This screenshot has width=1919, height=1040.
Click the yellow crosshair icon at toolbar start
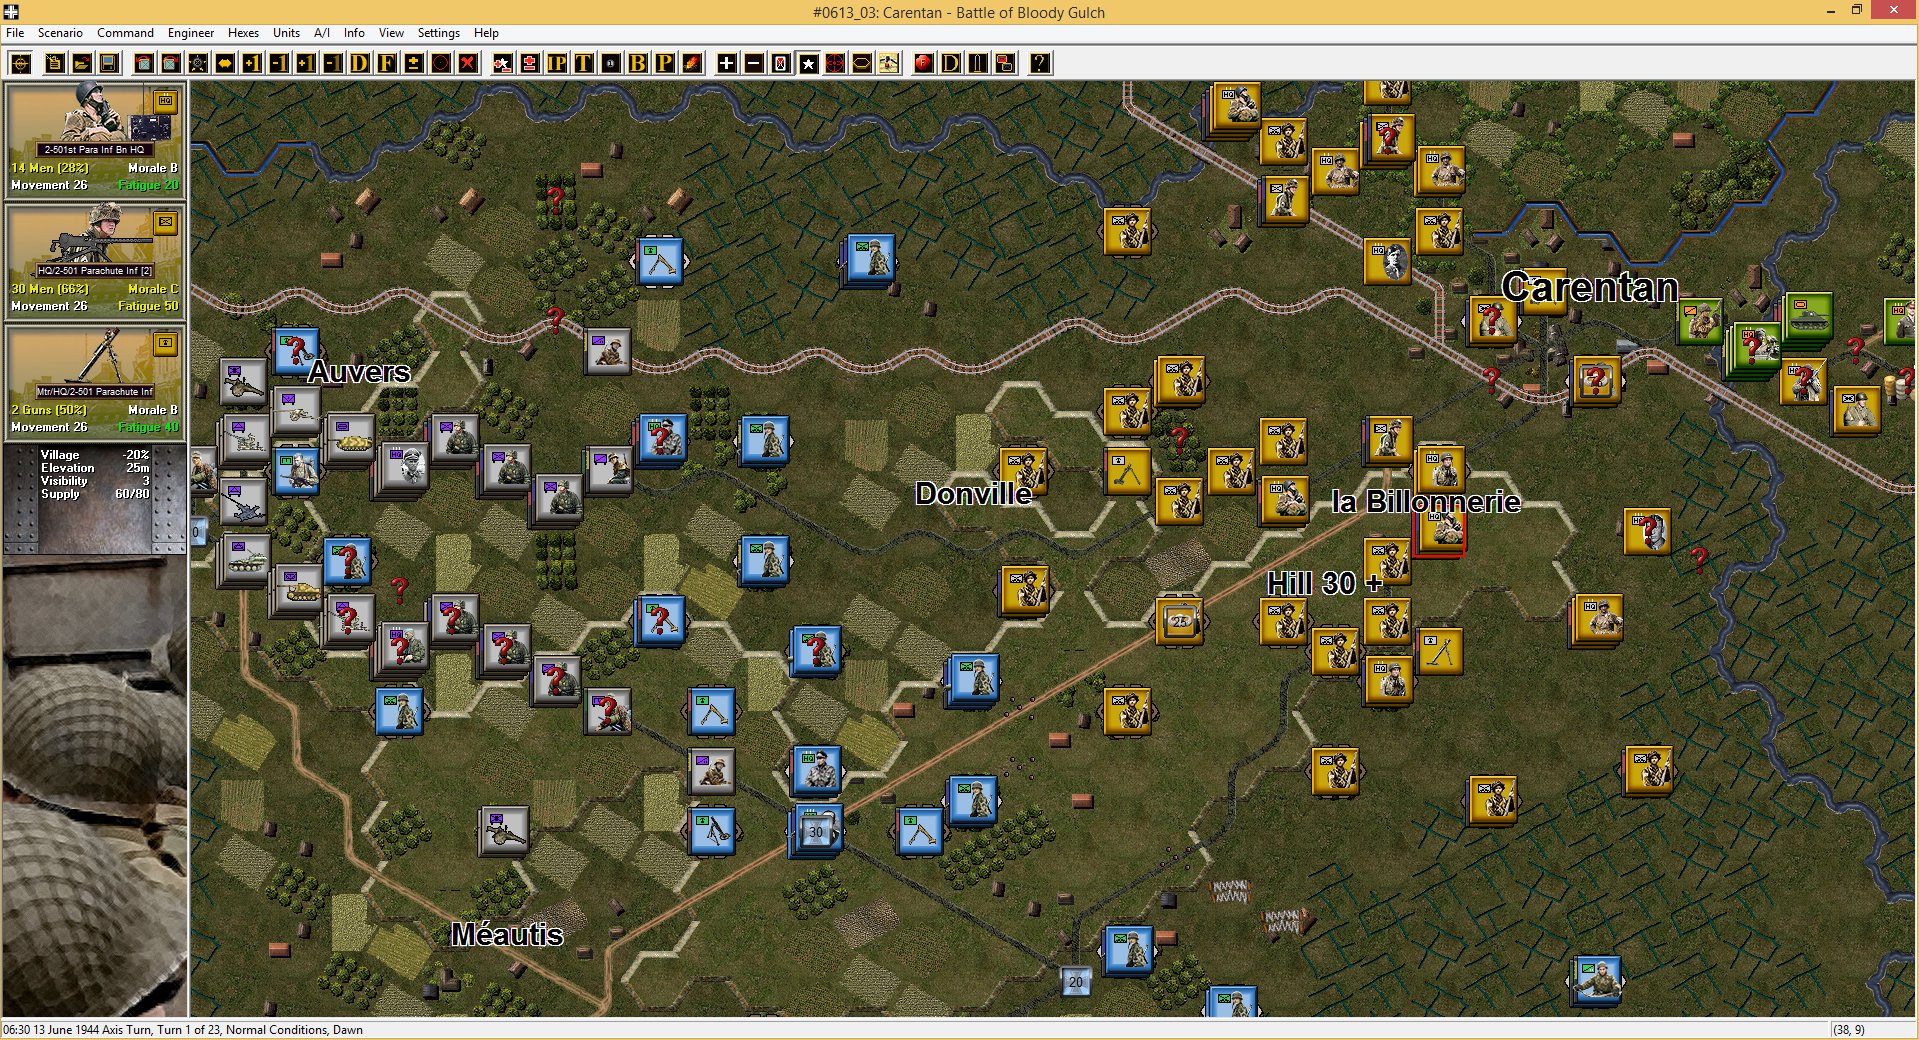tap(20, 64)
